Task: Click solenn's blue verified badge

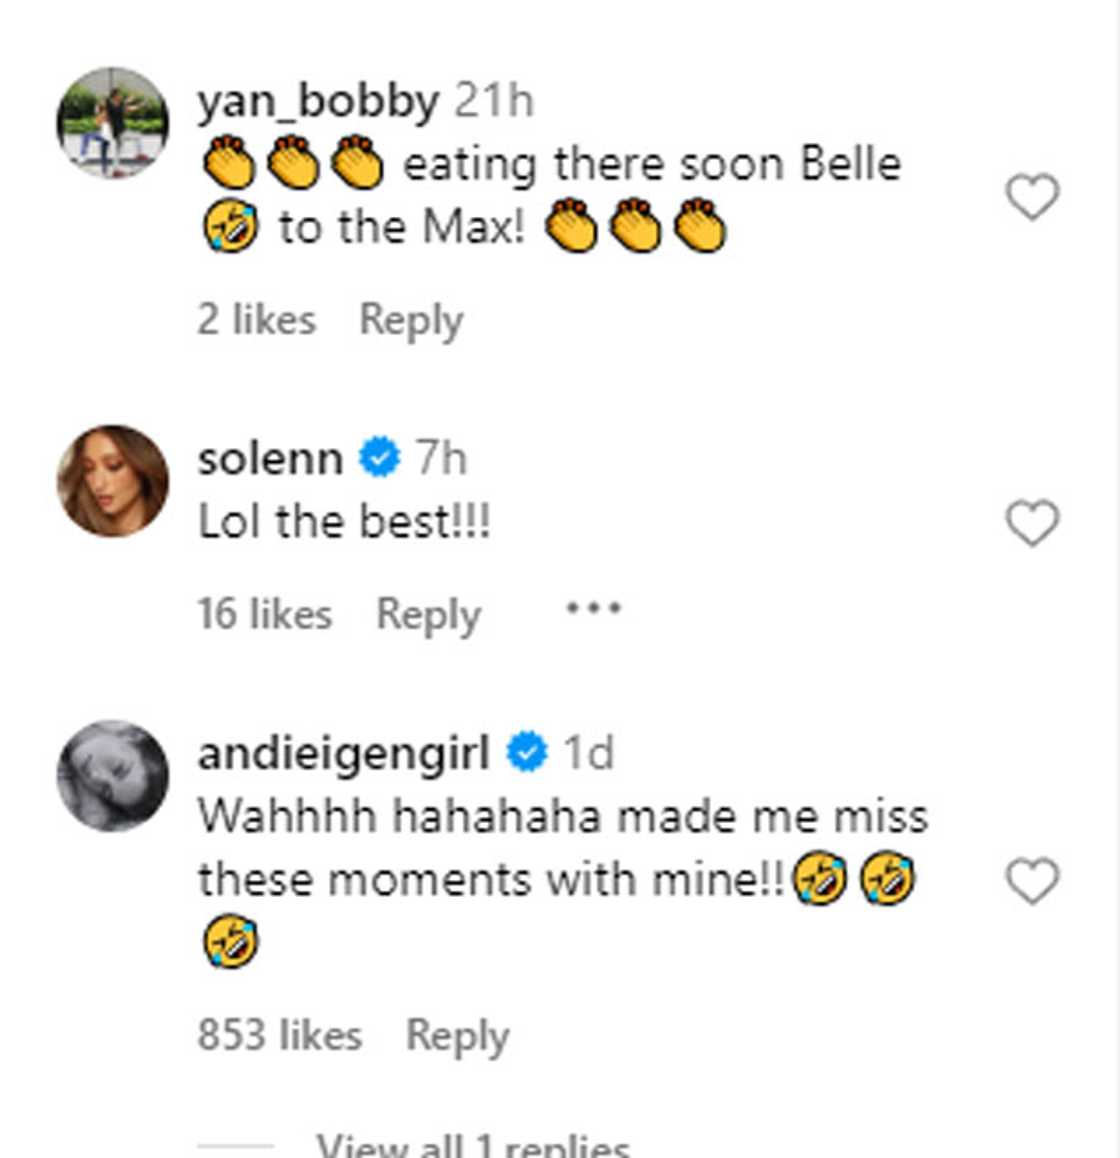Action: pyautogui.click(x=380, y=458)
